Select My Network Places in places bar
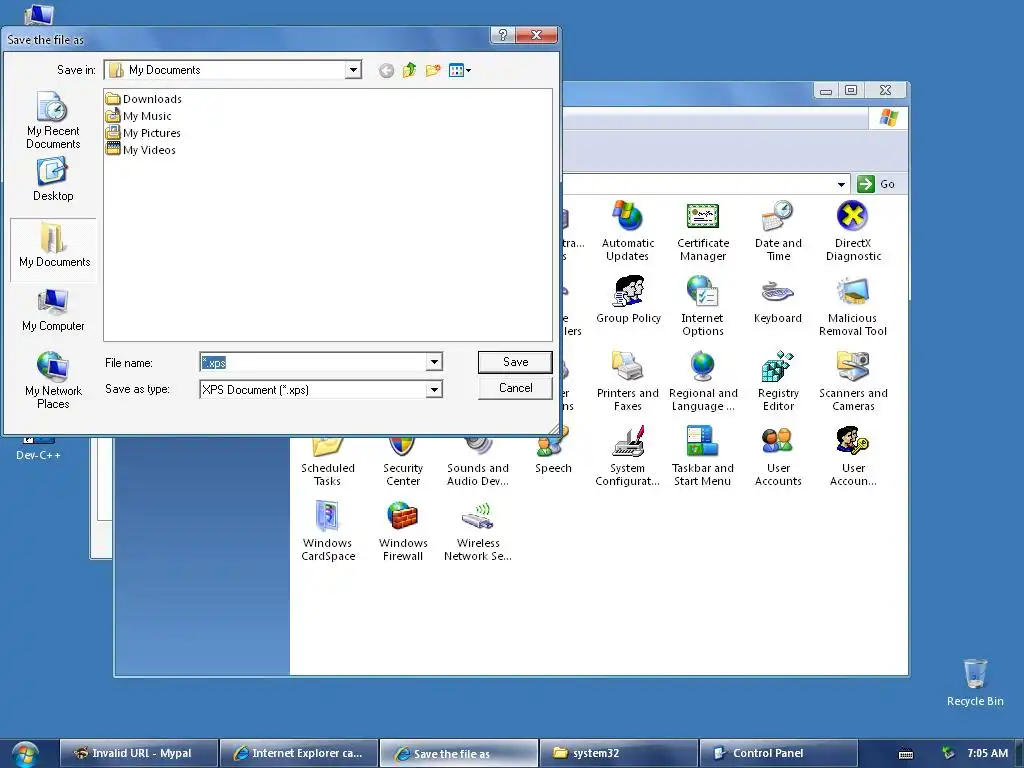Viewport: 1024px width, 768px height. click(x=53, y=381)
